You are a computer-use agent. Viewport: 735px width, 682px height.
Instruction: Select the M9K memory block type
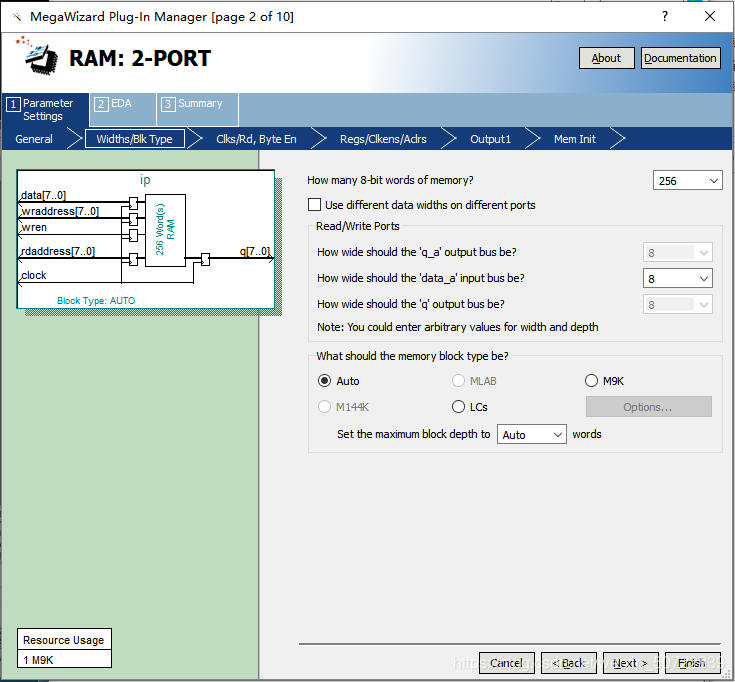(592, 381)
